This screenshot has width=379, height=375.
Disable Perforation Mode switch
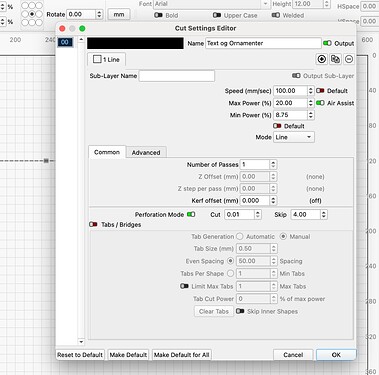191,214
